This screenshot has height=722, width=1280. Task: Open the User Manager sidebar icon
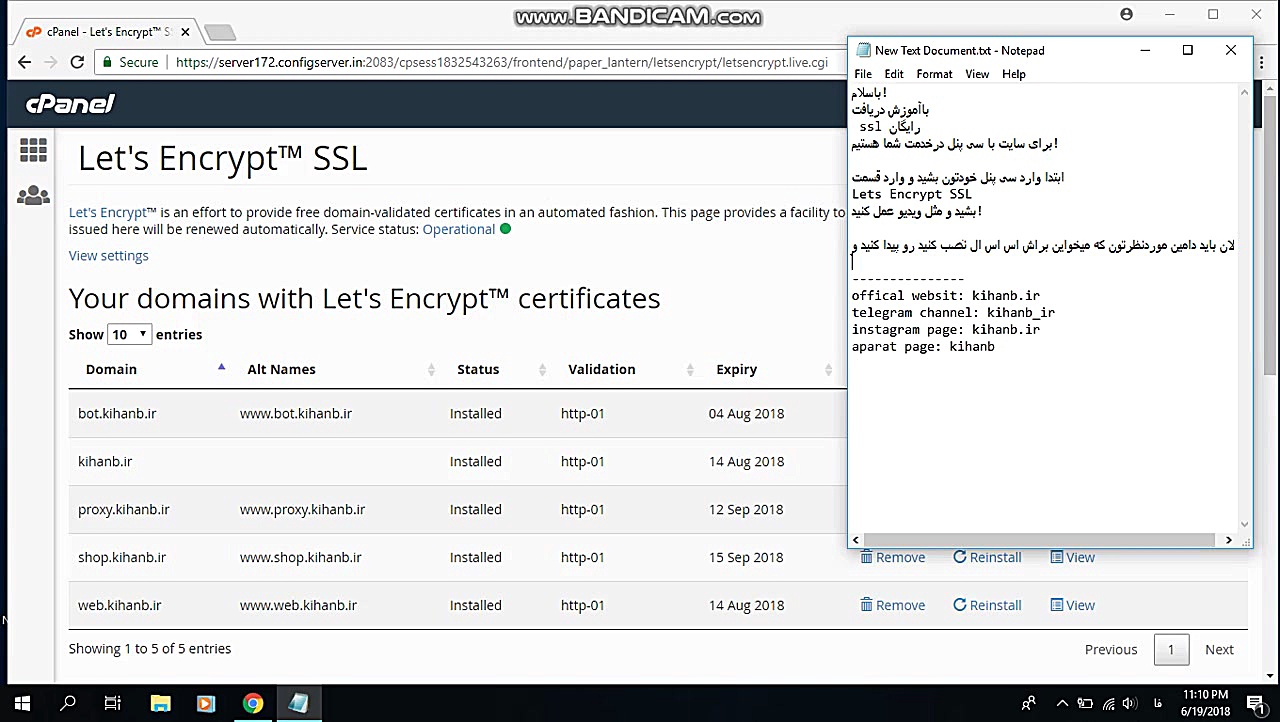[33, 196]
